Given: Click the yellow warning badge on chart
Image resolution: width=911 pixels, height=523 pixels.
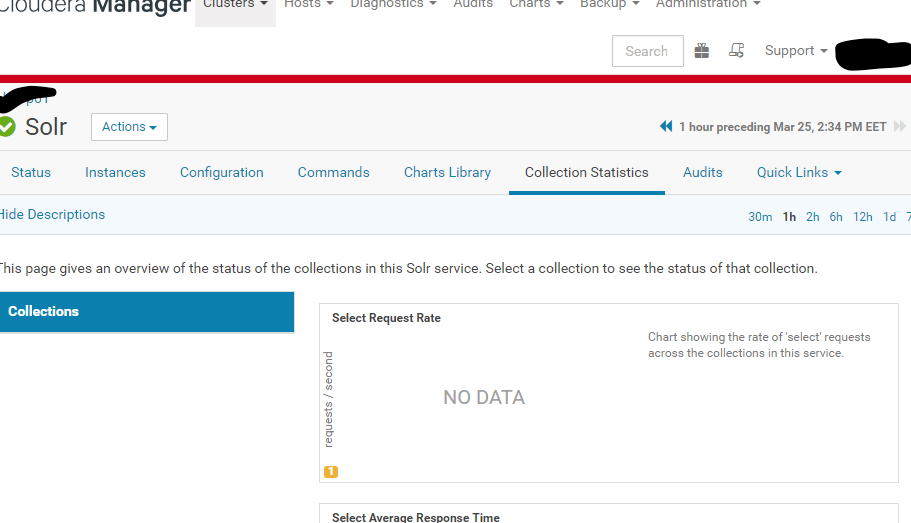Looking at the screenshot, I should click(331, 472).
